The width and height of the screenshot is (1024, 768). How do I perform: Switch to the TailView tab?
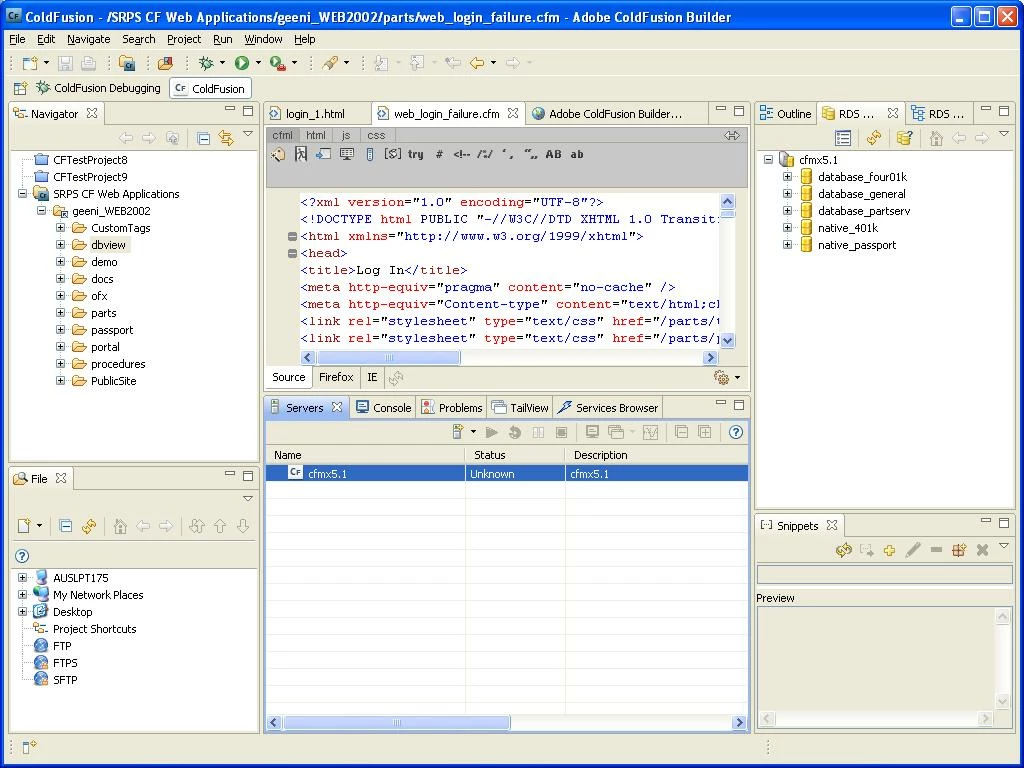tap(520, 408)
